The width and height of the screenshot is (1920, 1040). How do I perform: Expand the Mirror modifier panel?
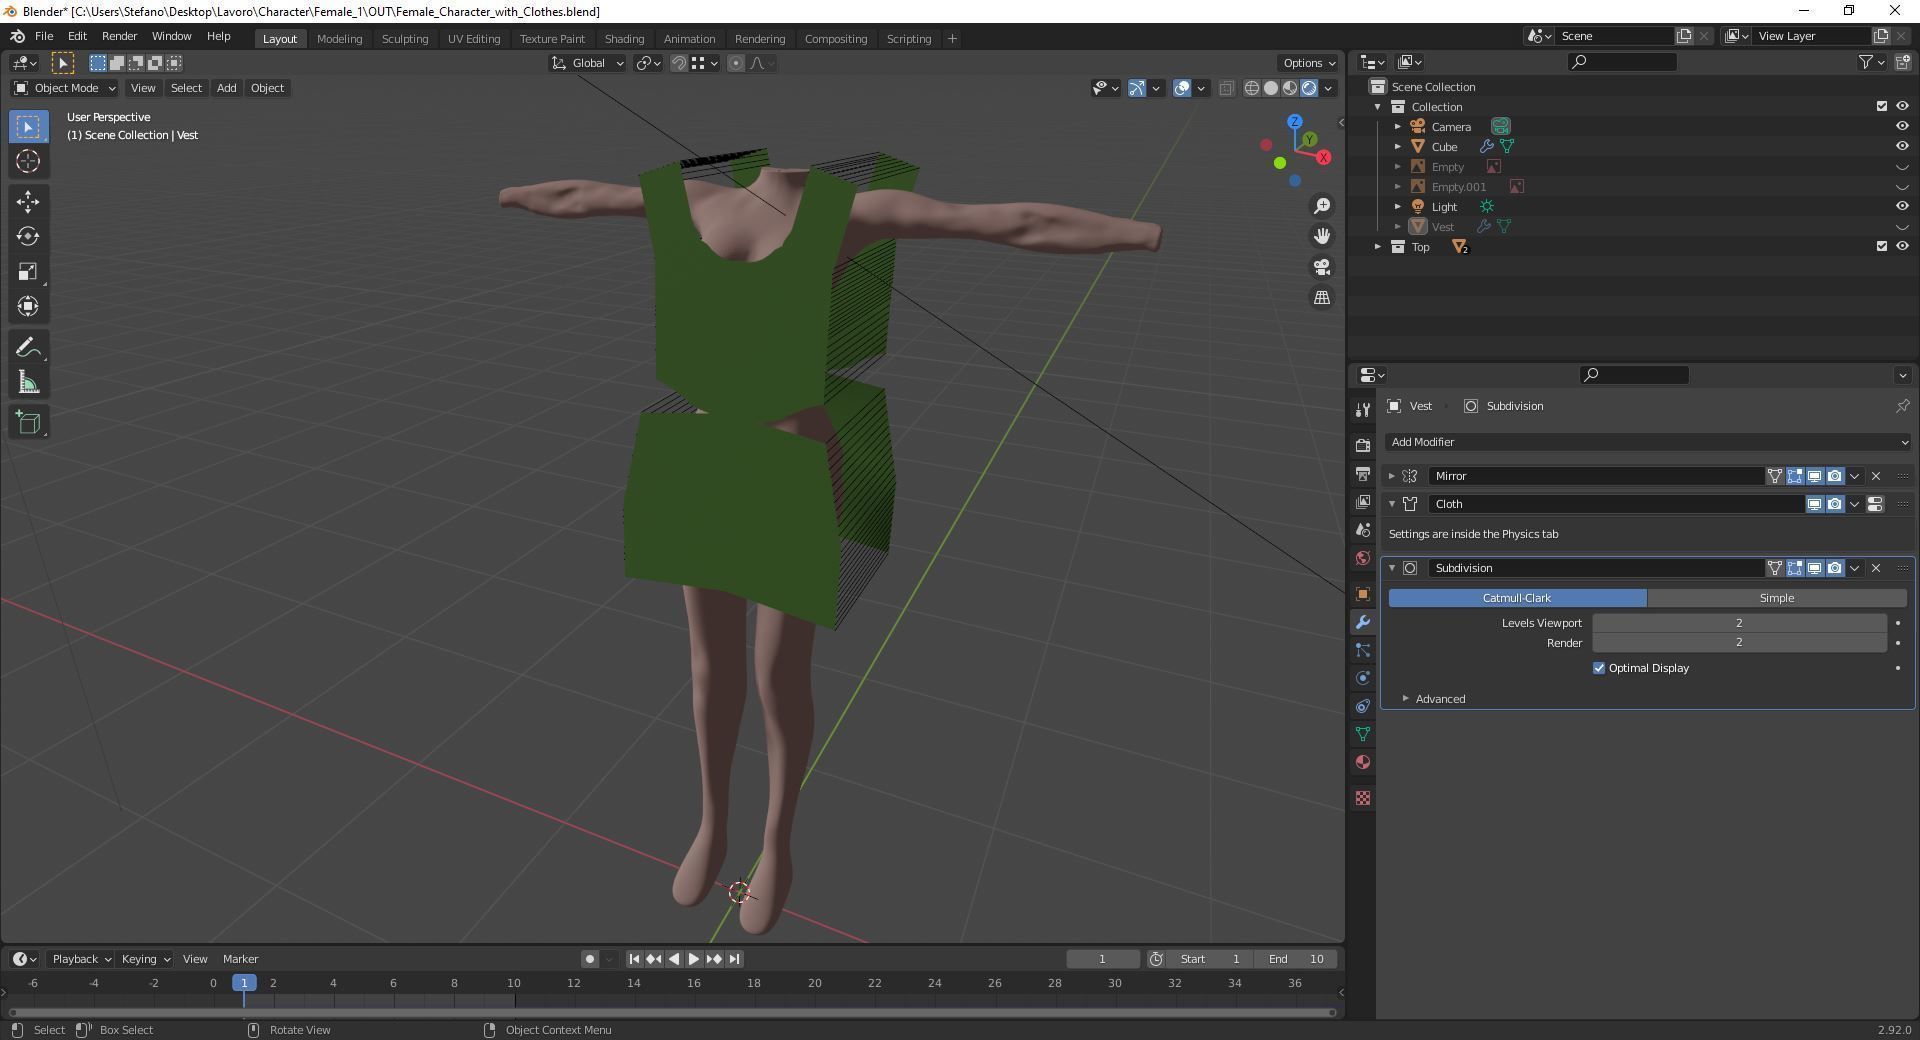tap(1391, 476)
